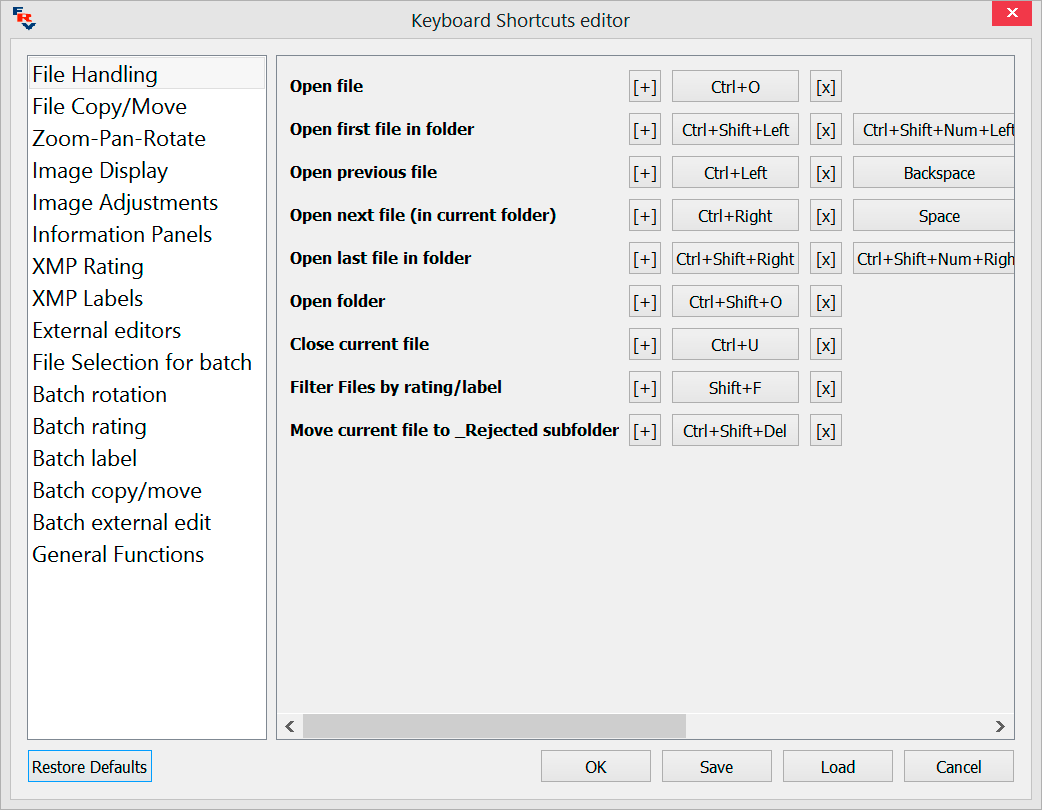Open the XMP Rating category
Viewport: 1042px width, 810px height.
click(x=88, y=267)
